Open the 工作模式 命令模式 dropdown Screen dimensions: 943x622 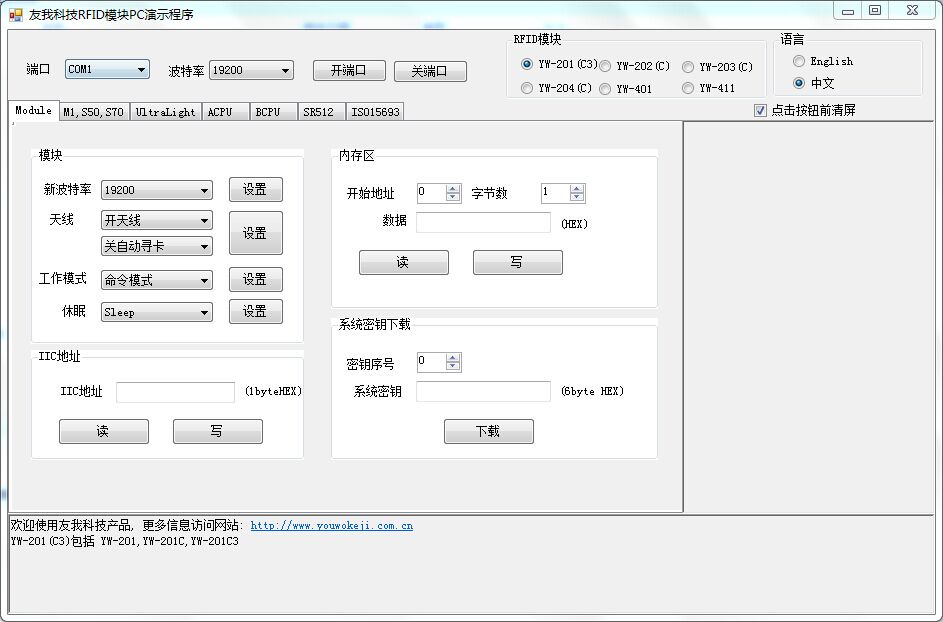pos(157,281)
